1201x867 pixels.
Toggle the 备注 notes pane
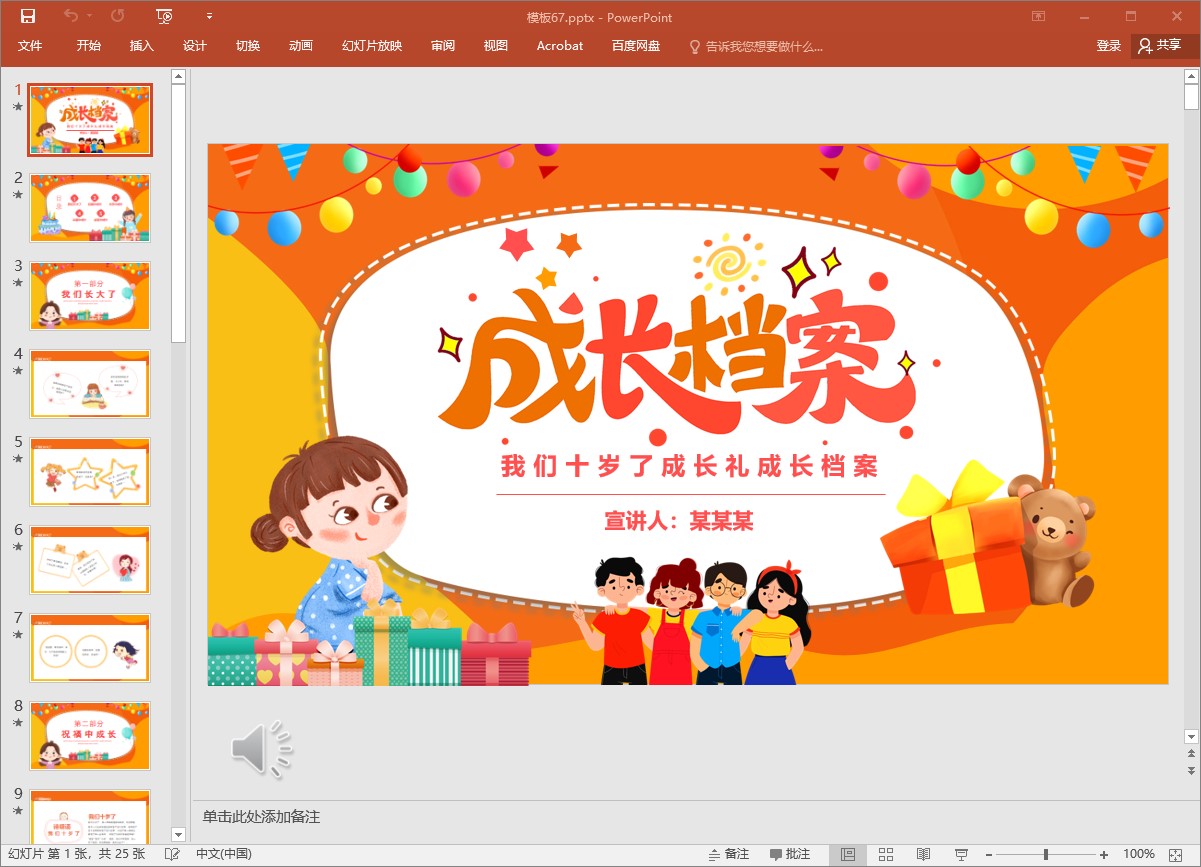[x=729, y=854]
